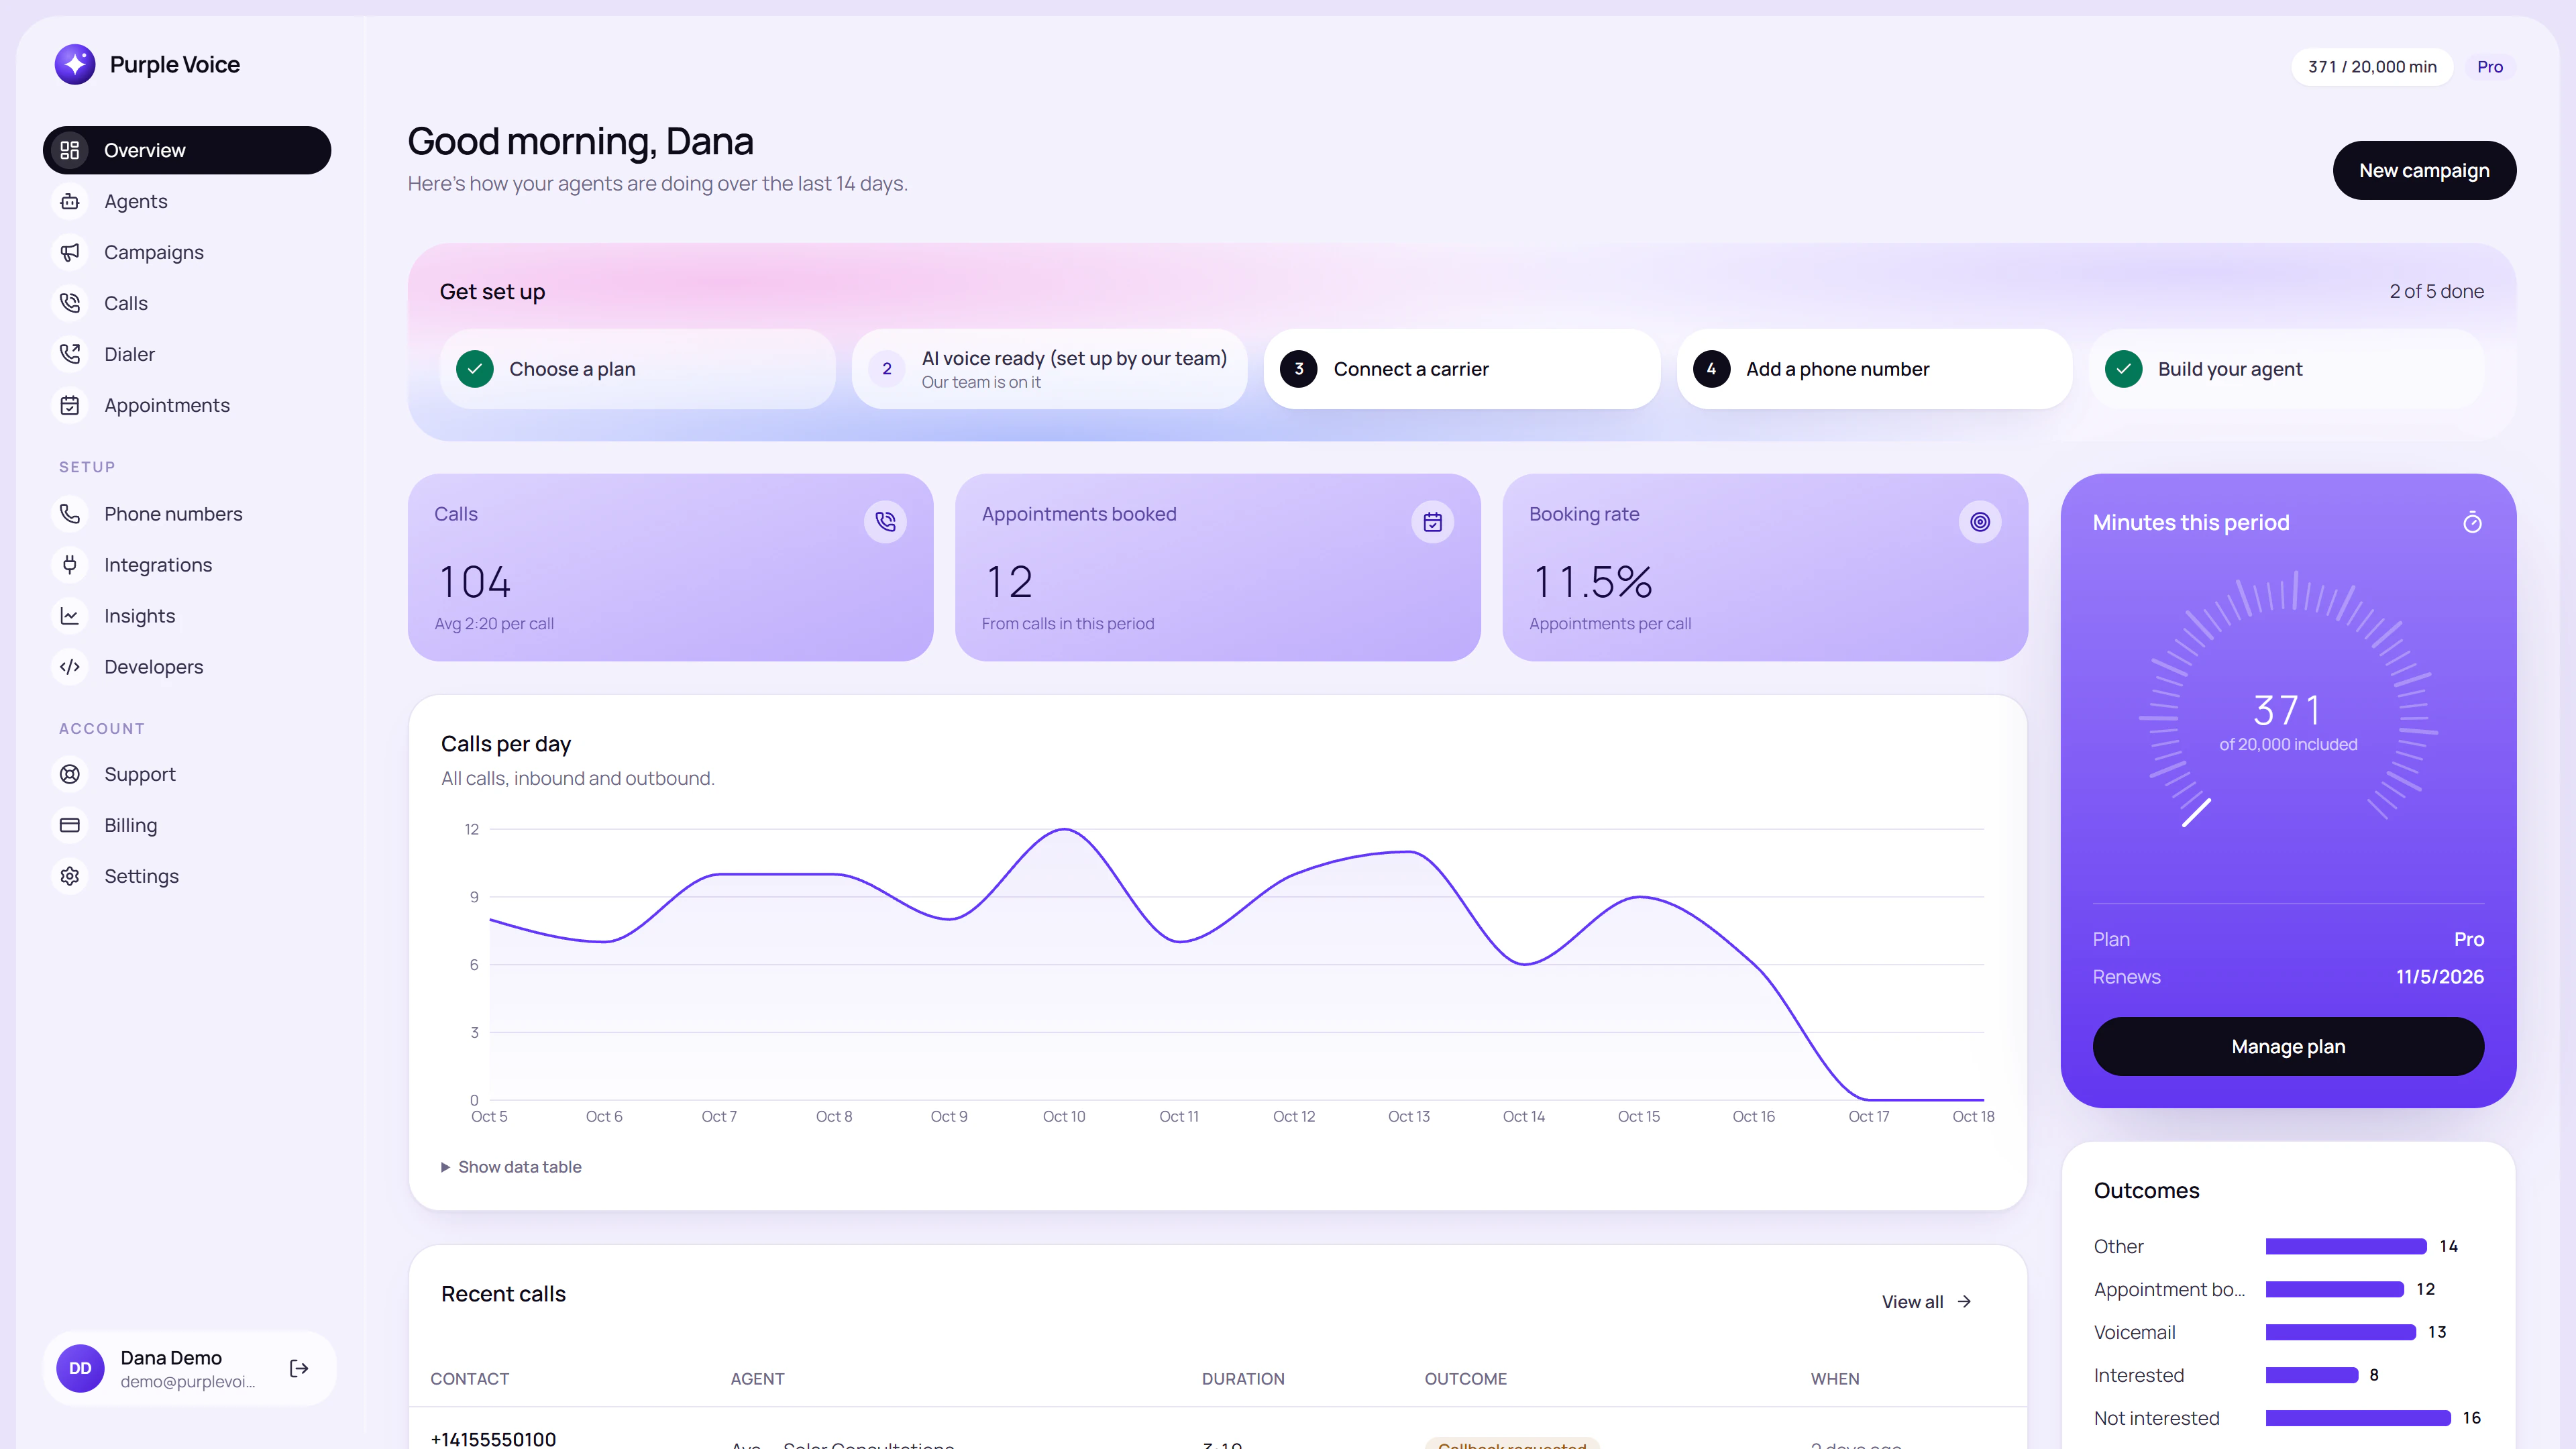Click the stopwatch icon in Minutes this period
Viewport: 2576px width, 1449px height.
tap(2472, 522)
